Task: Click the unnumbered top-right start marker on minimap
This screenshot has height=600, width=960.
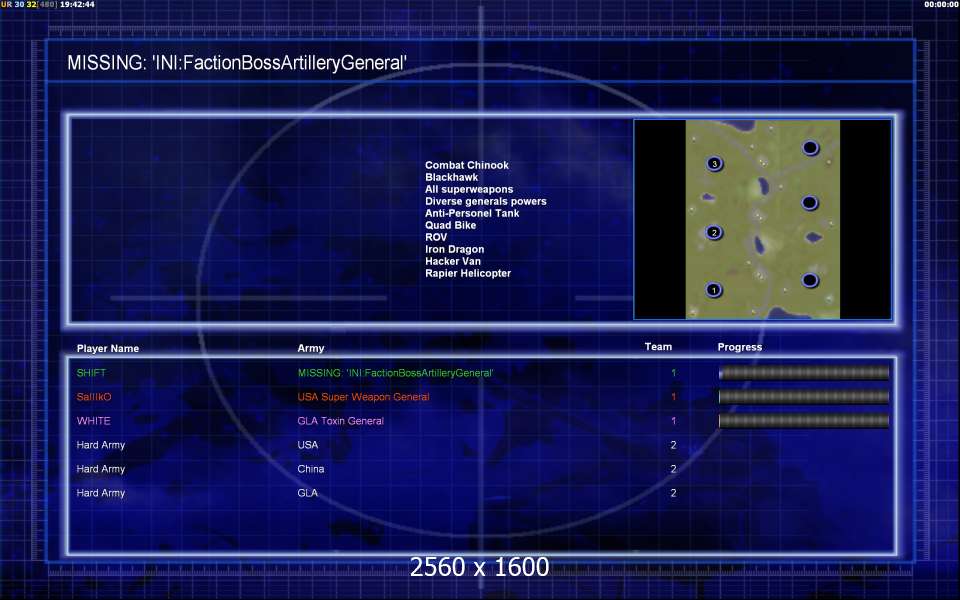Action: (810, 148)
